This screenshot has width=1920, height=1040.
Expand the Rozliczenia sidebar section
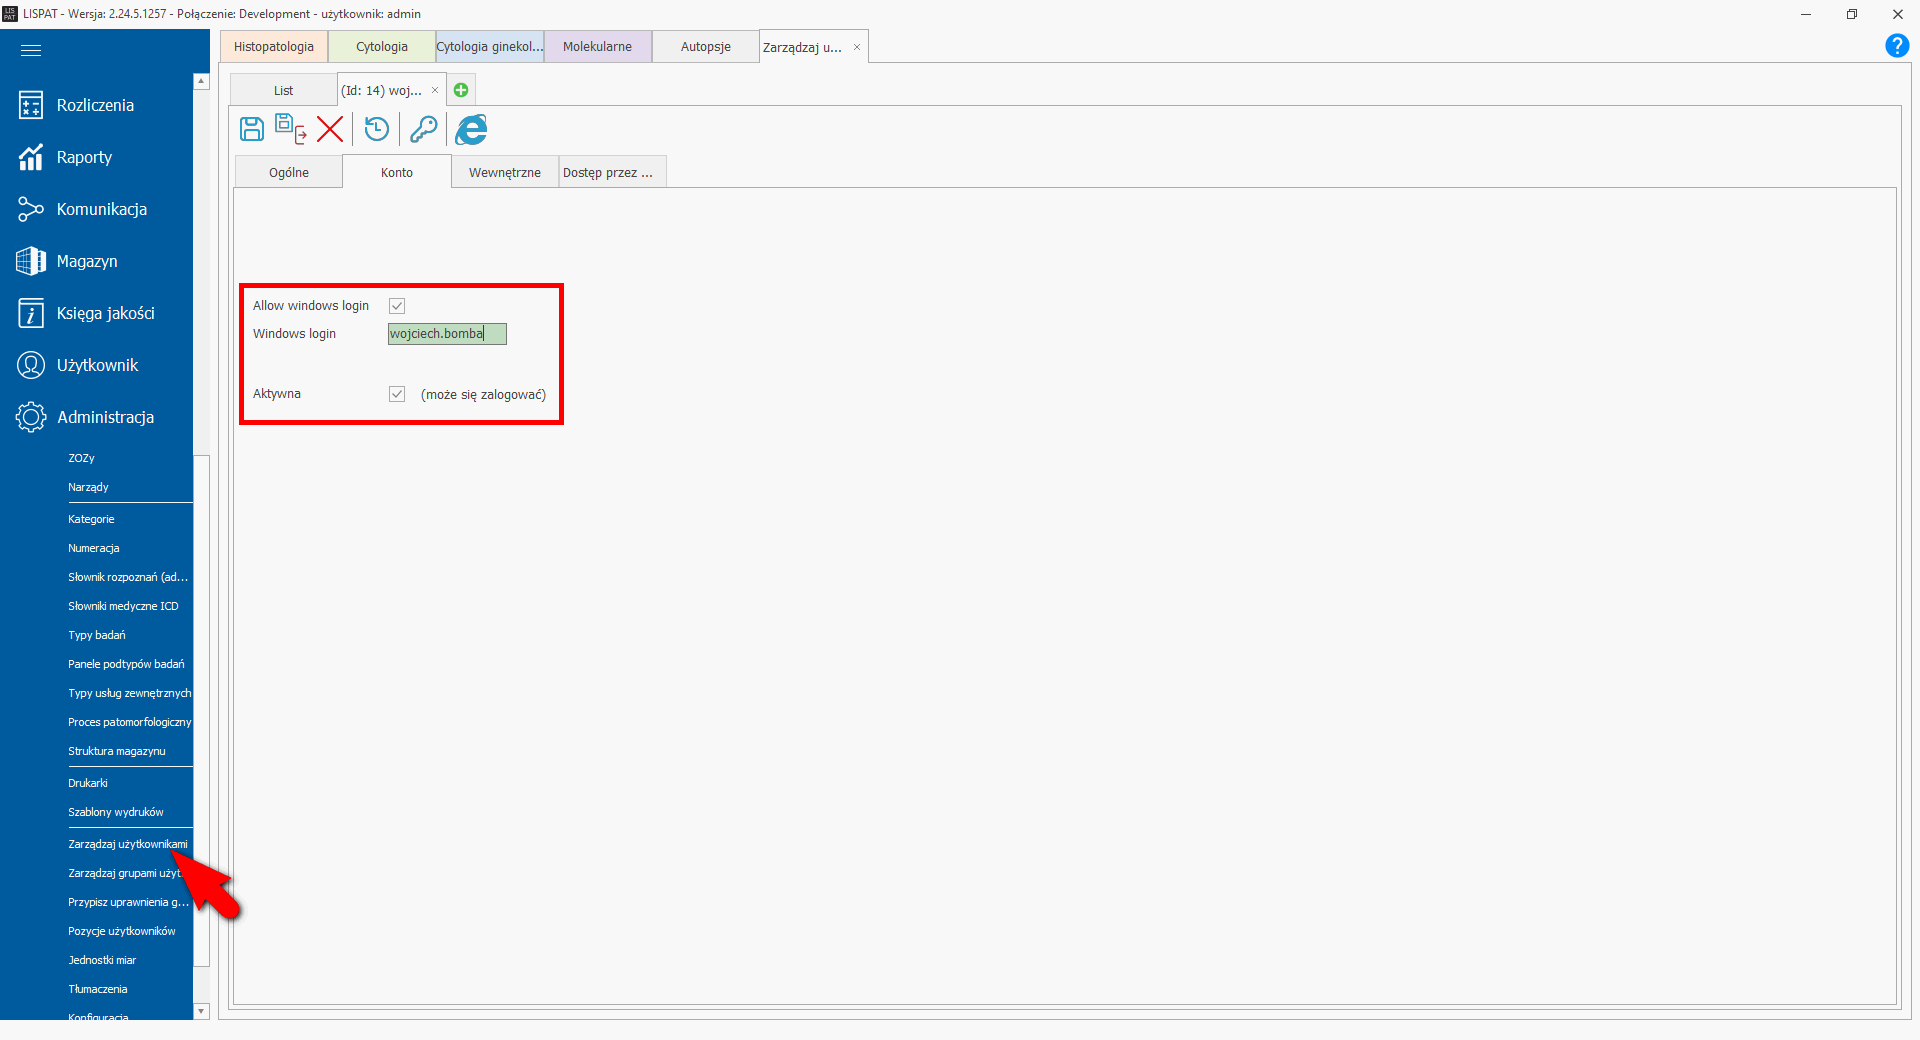coord(95,105)
